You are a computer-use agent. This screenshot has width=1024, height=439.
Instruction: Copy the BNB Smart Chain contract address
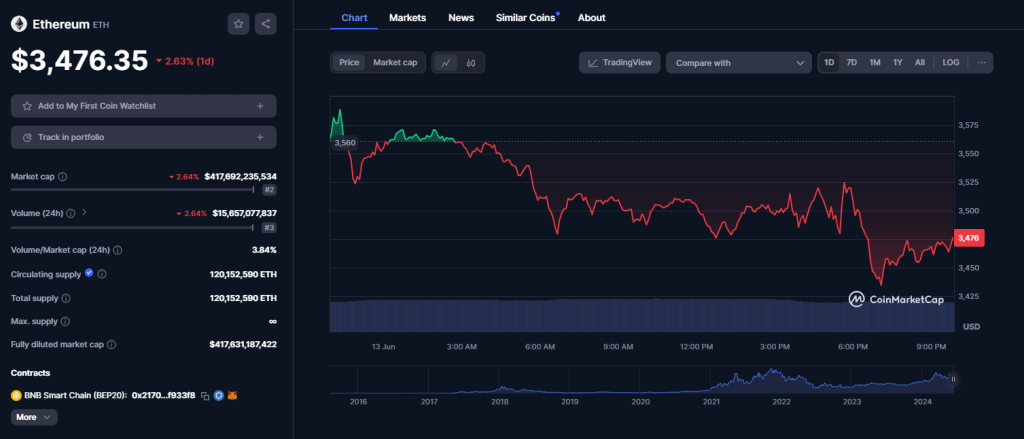click(x=205, y=396)
